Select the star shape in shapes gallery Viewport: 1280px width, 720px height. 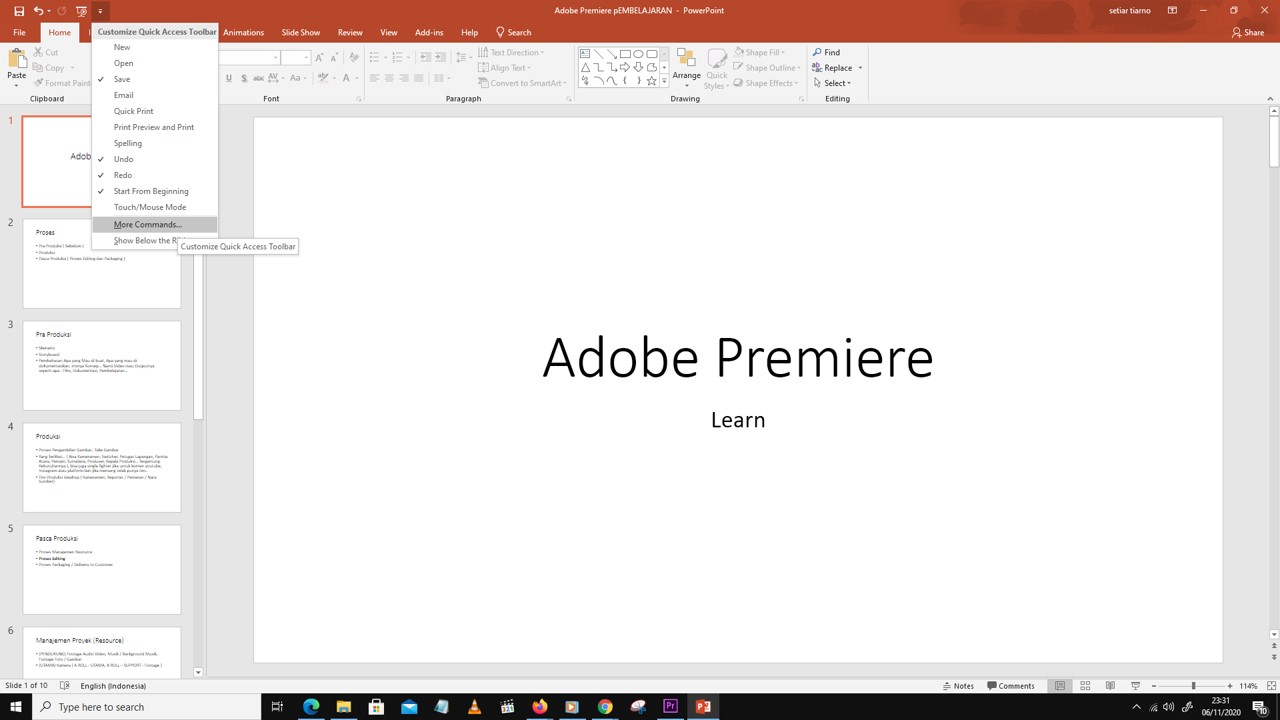click(651, 81)
